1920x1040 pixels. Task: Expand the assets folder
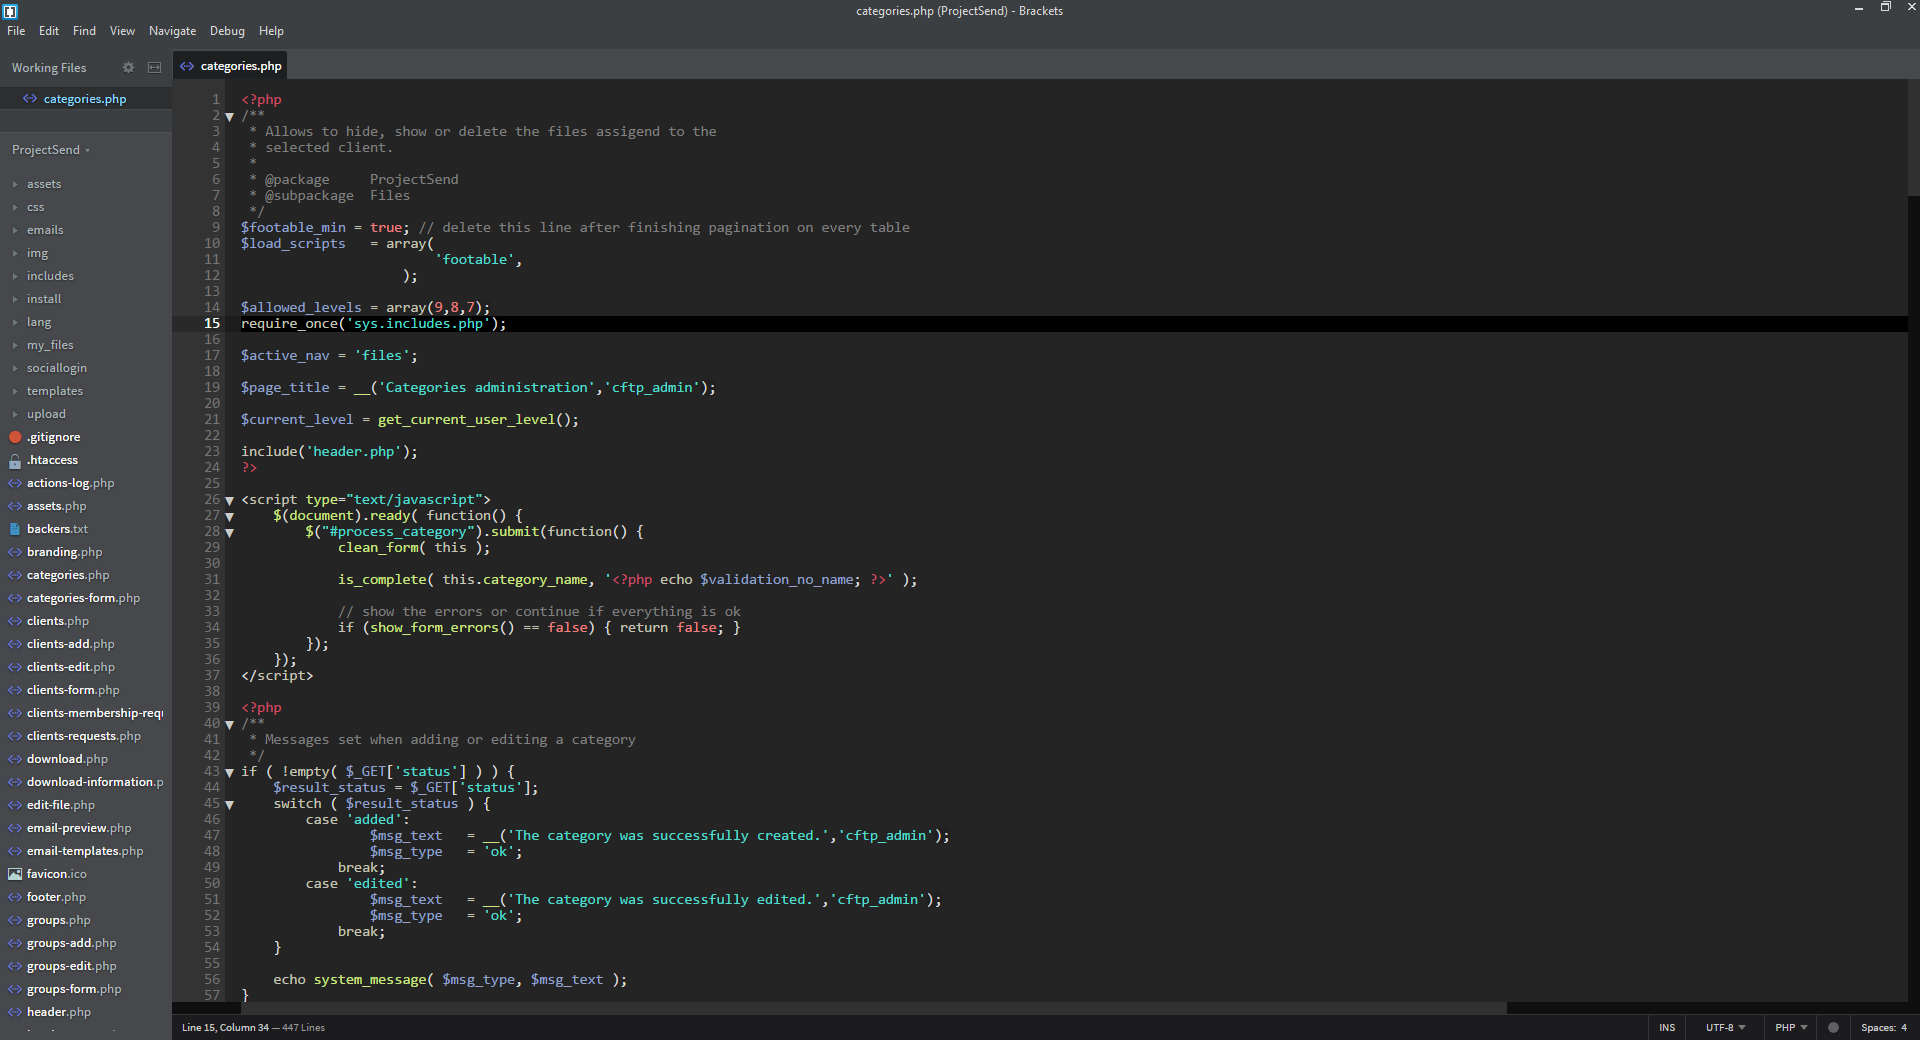click(15, 184)
